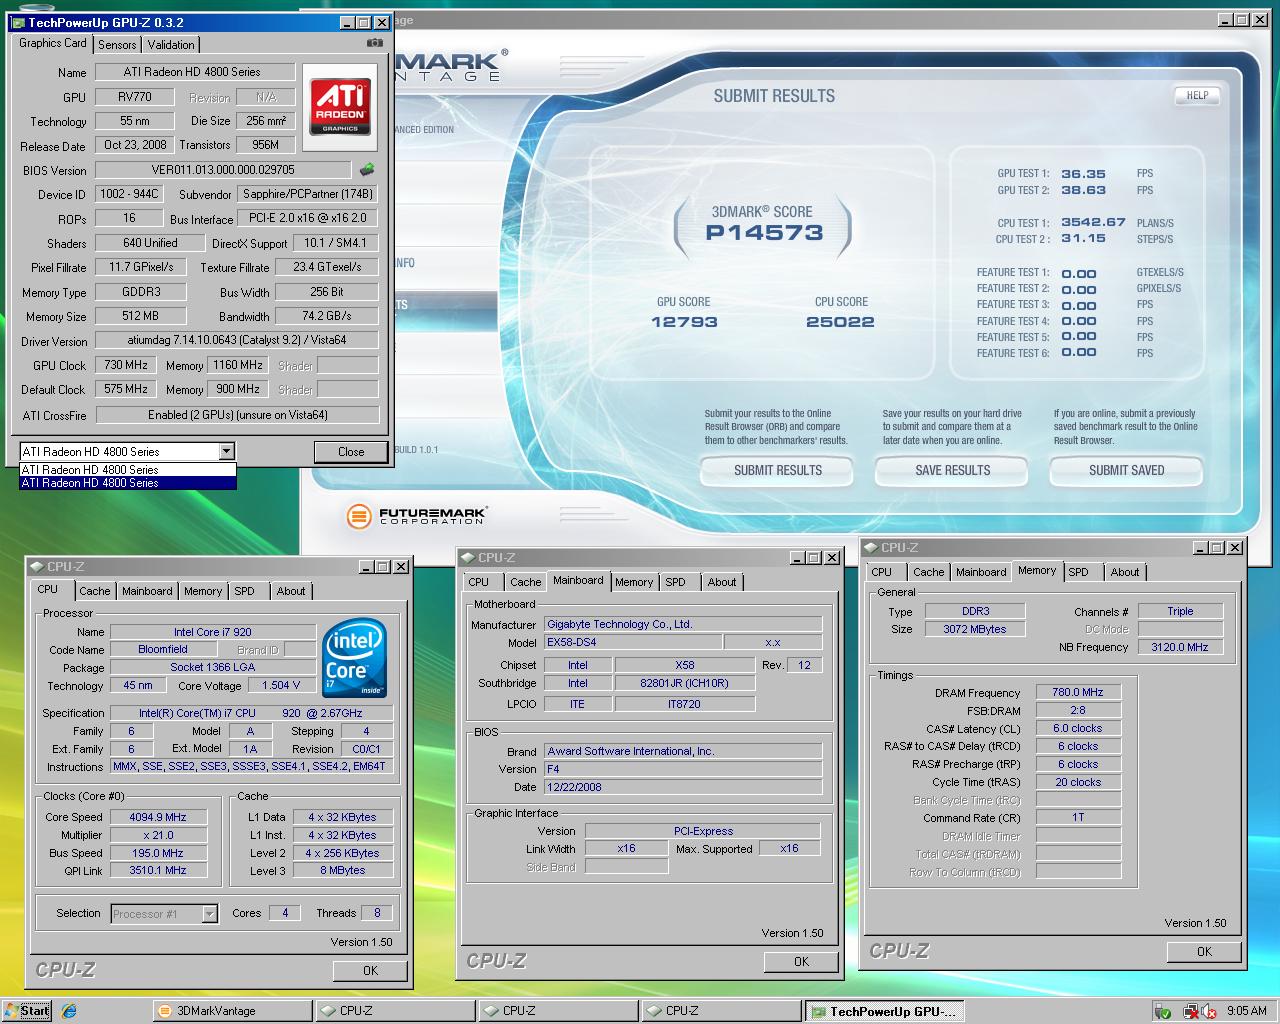
Task: Click OK in CPU-Z processor window
Action: [x=370, y=970]
